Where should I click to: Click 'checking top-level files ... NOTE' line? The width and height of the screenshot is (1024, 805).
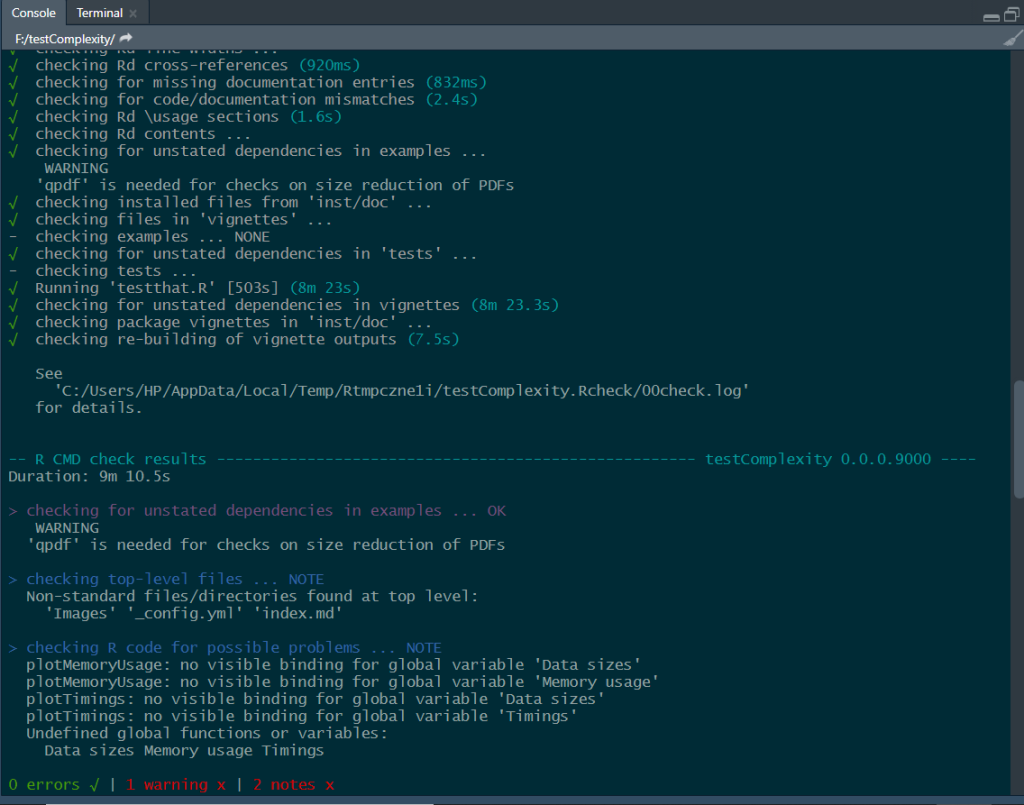(175, 579)
